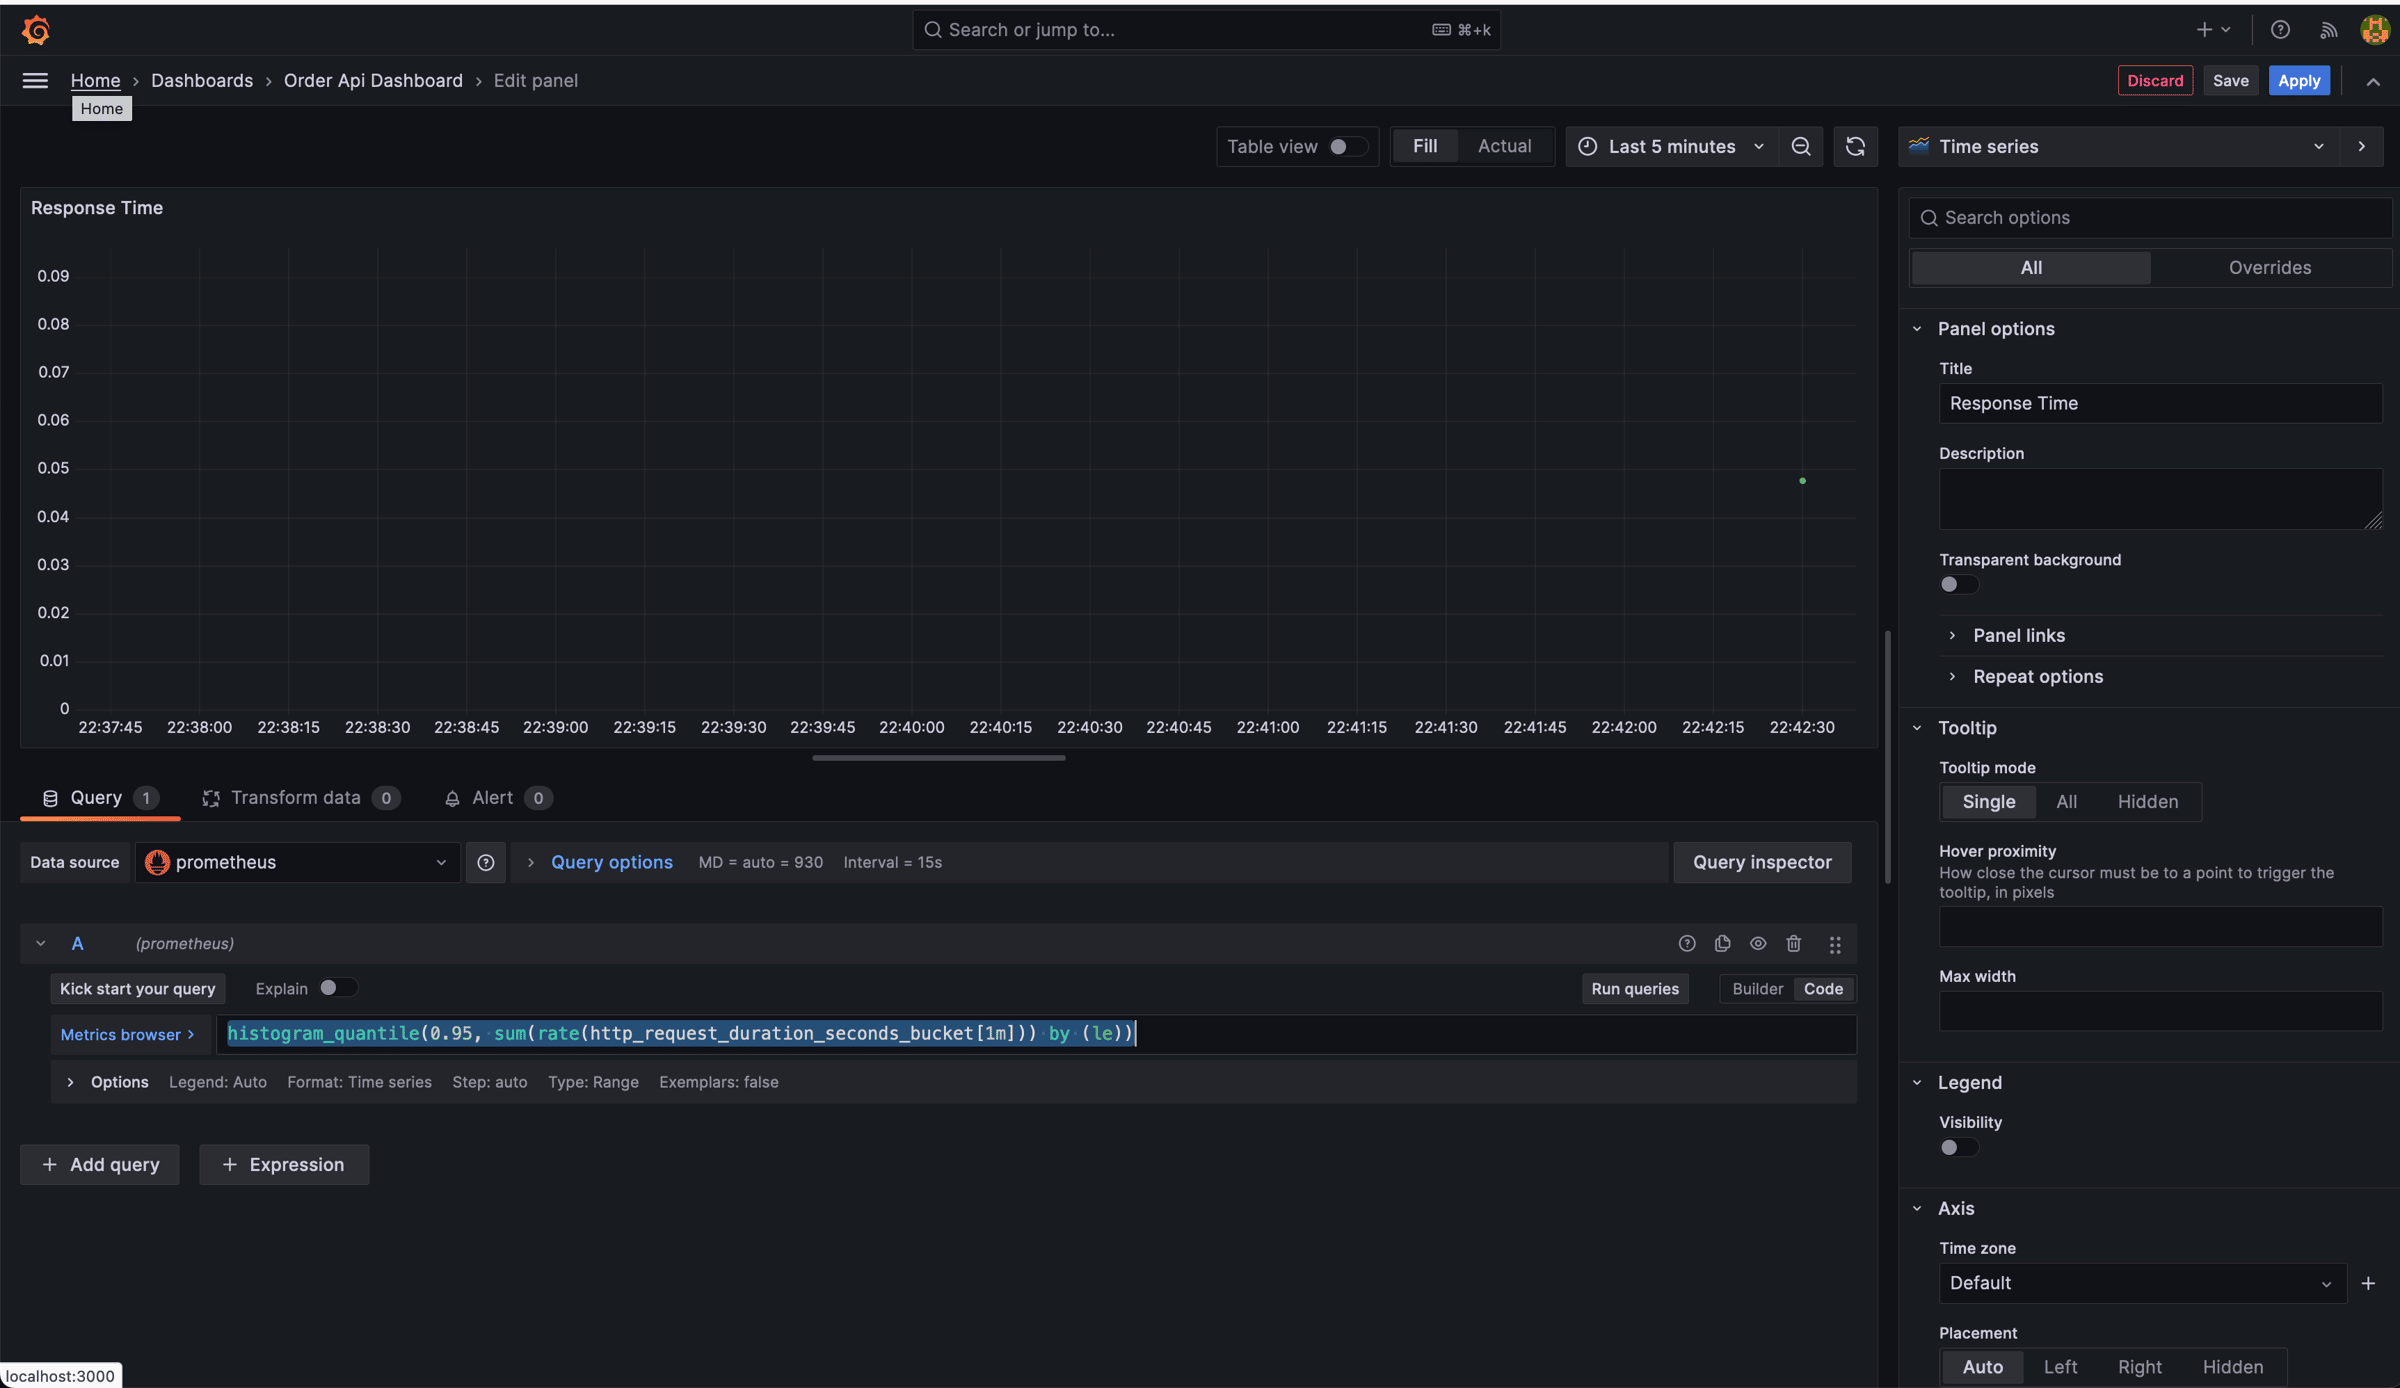Click the Apply button
This screenshot has width=2400, height=1388.
(2298, 81)
